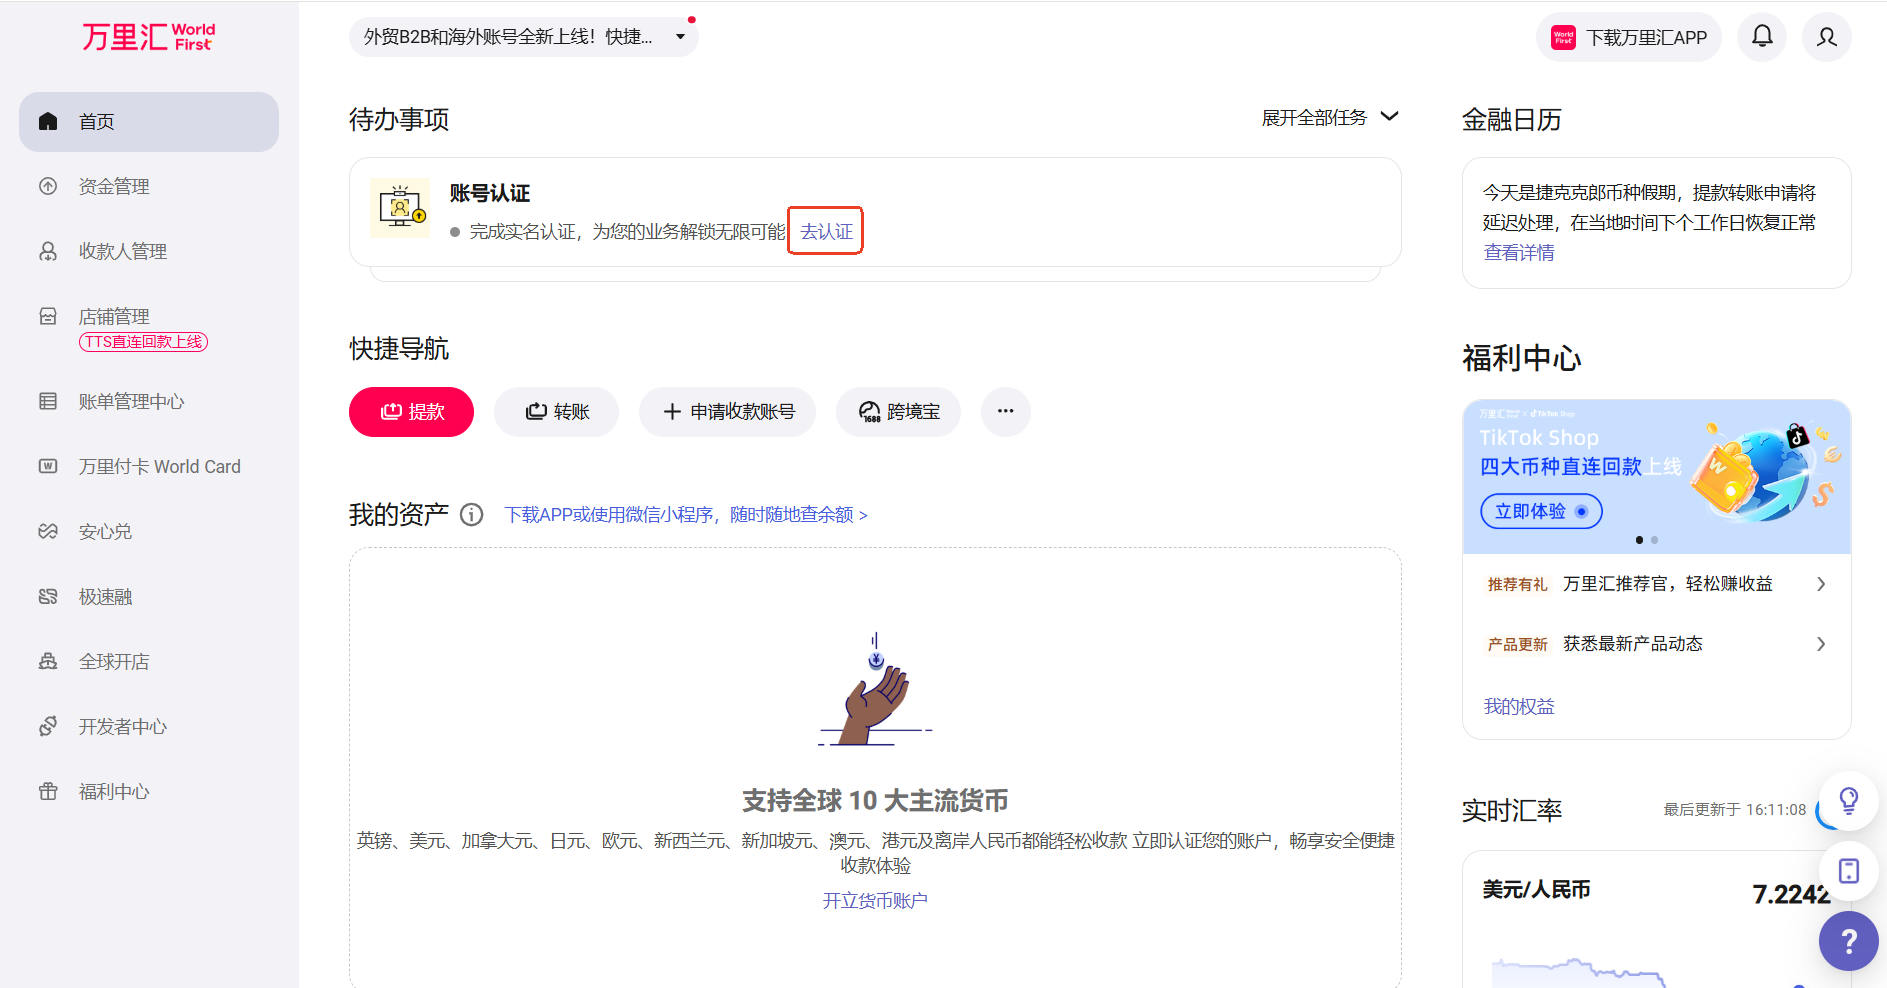The height and width of the screenshot is (988, 1887).
Task: Open the 获悉最新产品动态 row chevron
Action: tap(1821, 644)
